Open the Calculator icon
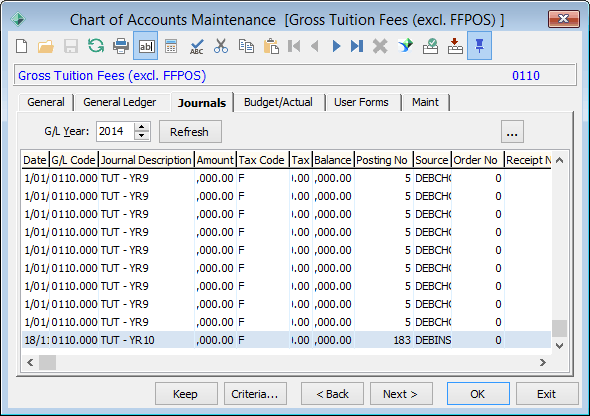 click(170, 46)
